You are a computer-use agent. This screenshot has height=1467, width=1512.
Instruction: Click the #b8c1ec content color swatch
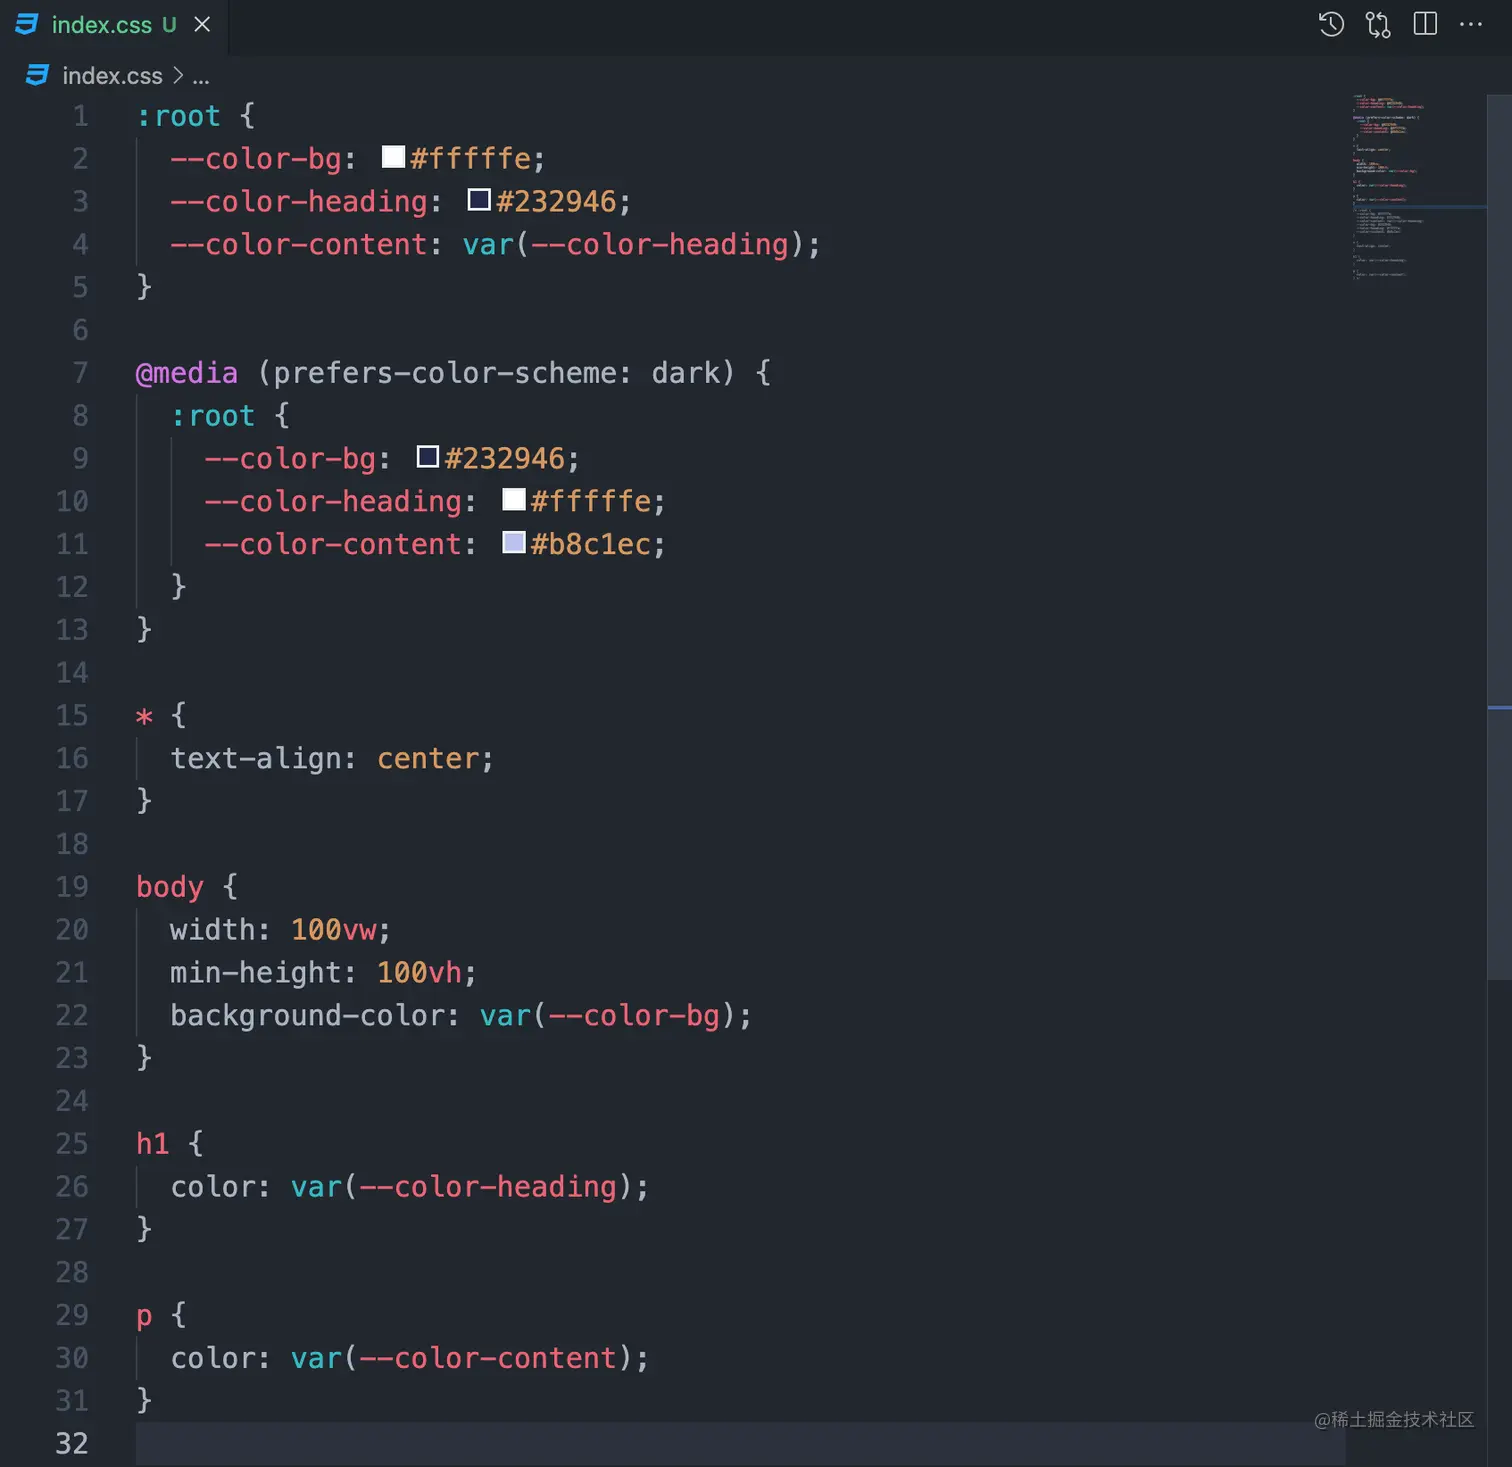513,542
